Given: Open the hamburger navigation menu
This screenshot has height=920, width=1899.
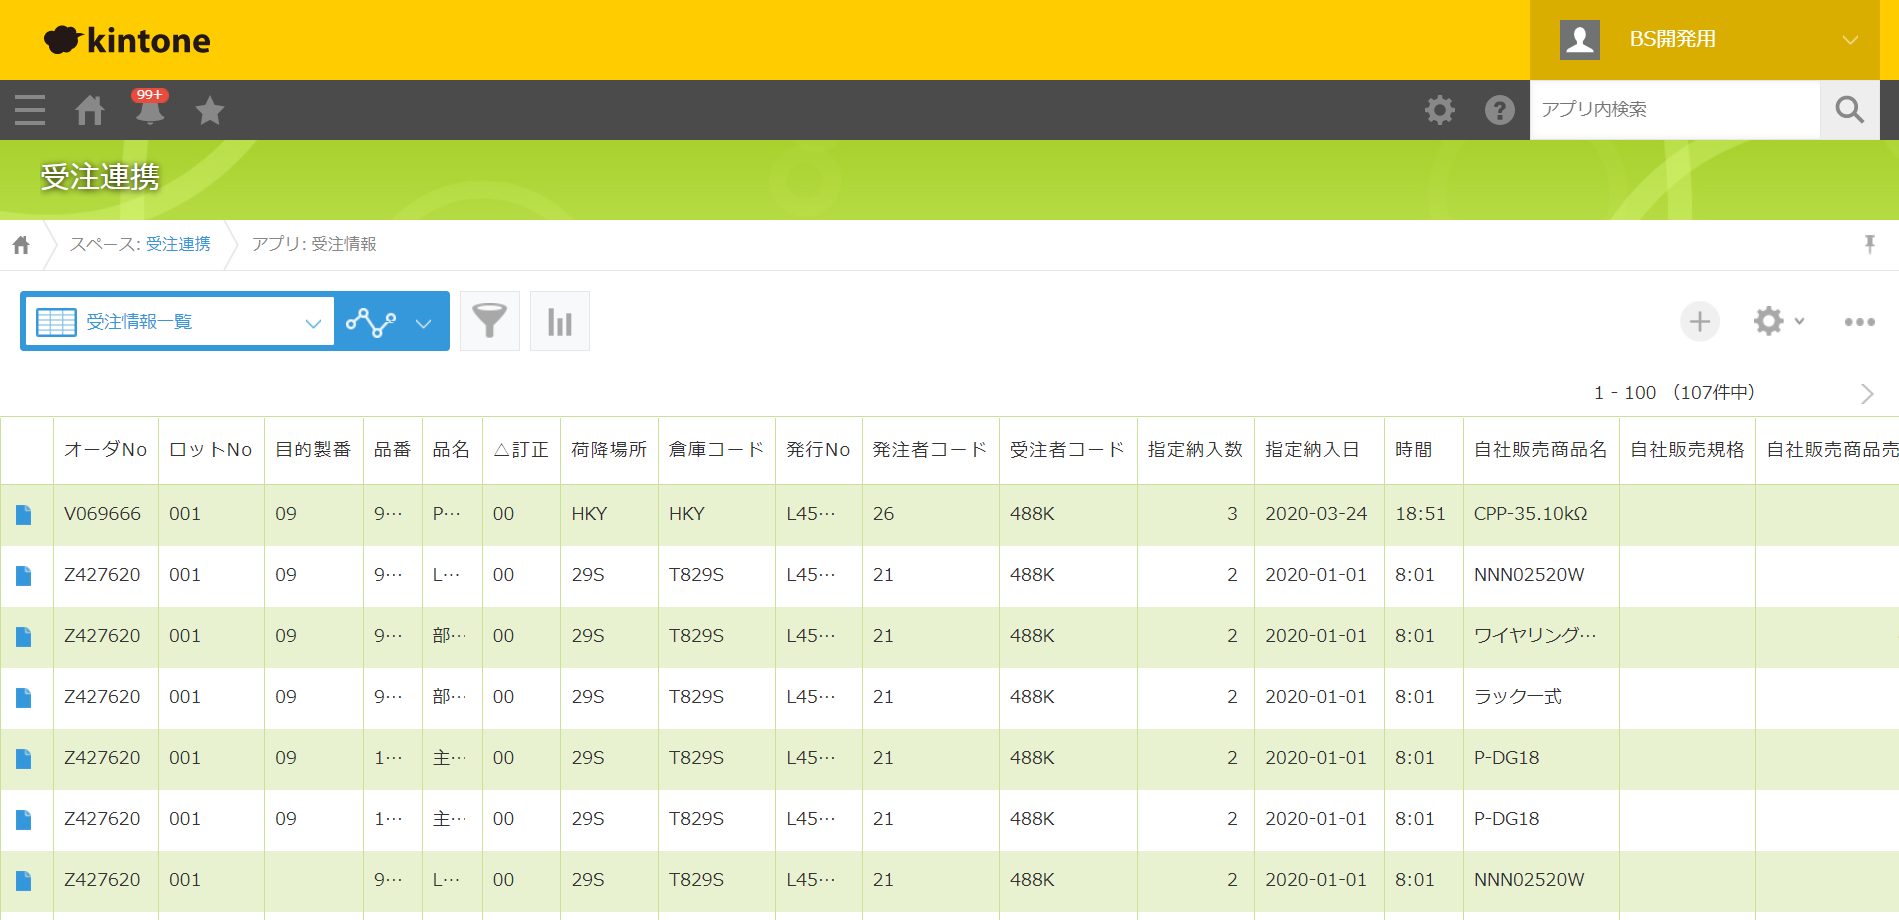Looking at the screenshot, I should pyautogui.click(x=30, y=110).
